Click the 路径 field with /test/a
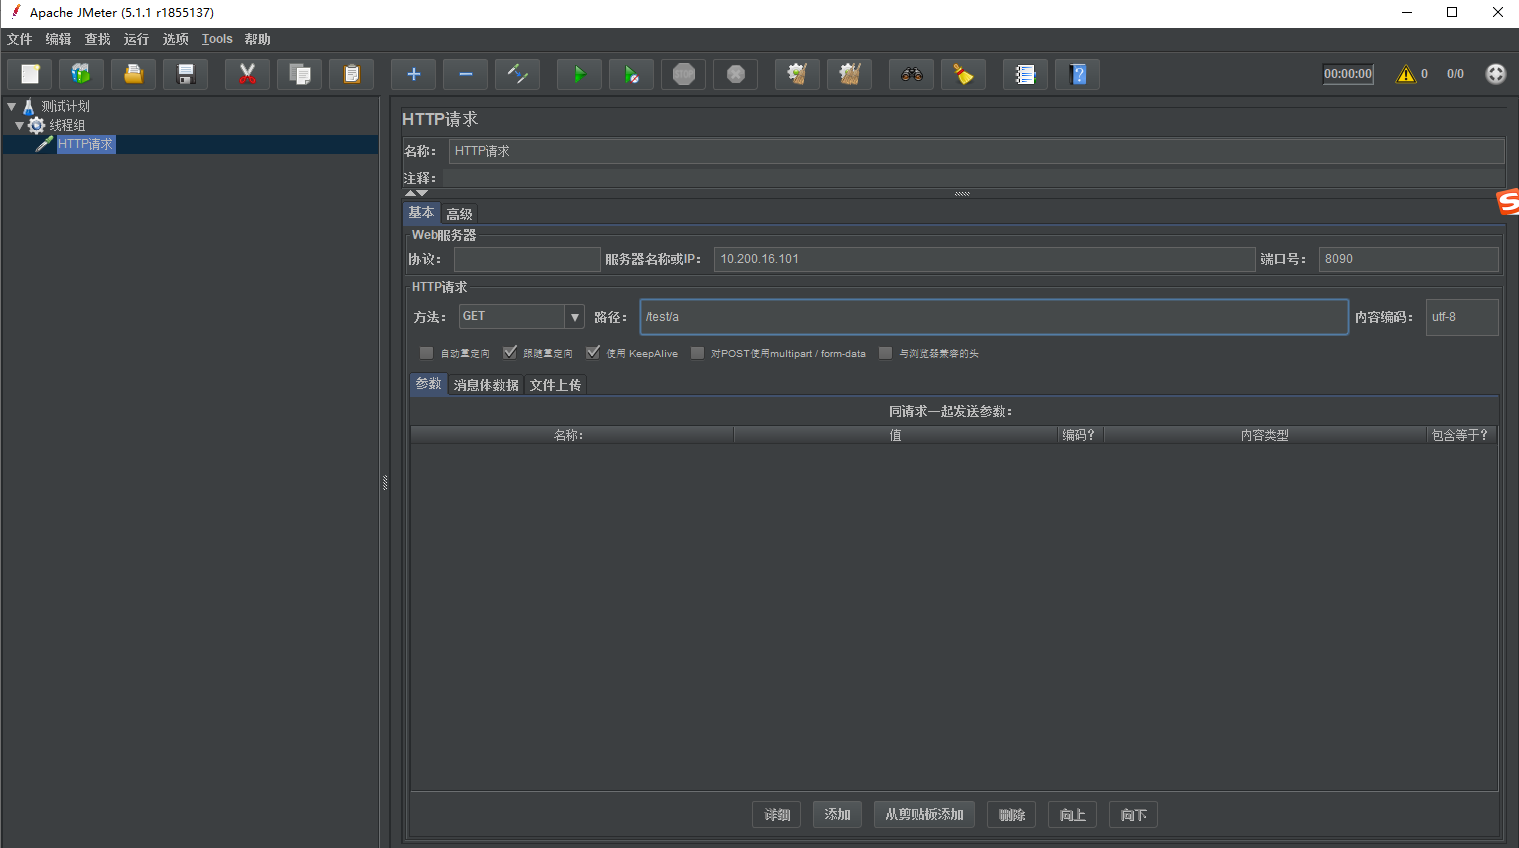The height and width of the screenshot is (848, 1519). click(994, 317)
